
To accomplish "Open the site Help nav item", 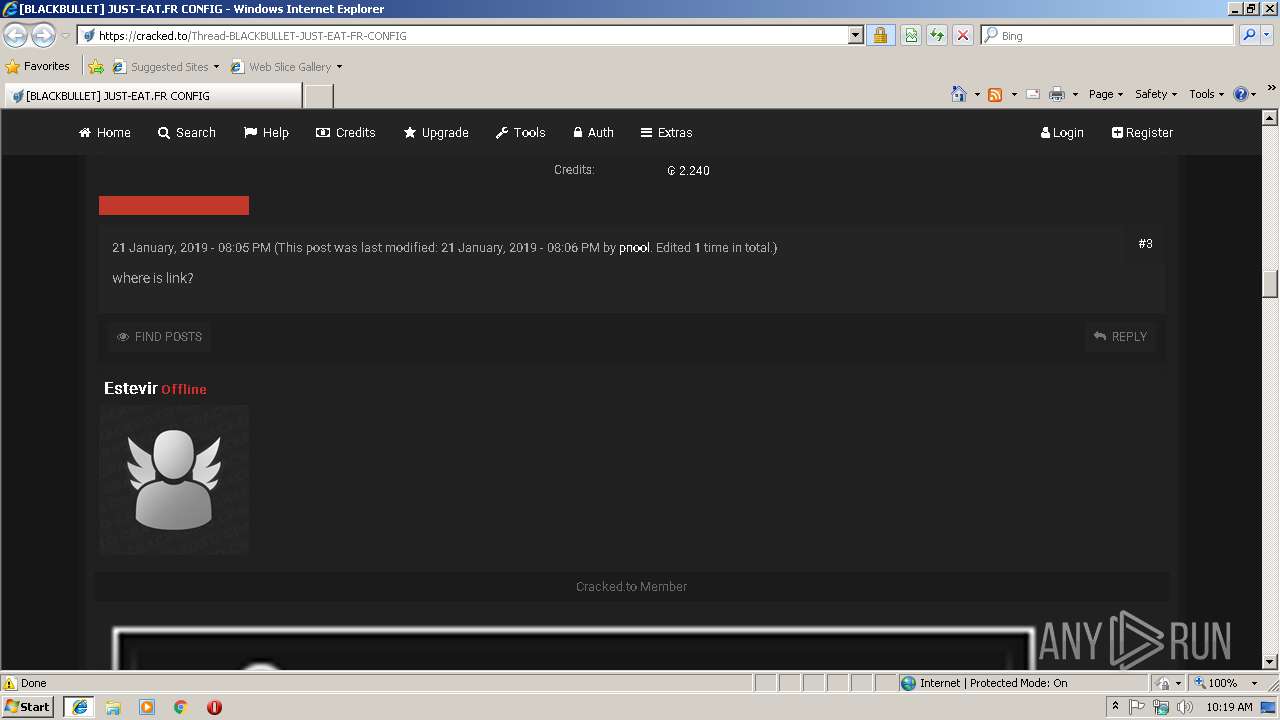I will tap(267, 132).
